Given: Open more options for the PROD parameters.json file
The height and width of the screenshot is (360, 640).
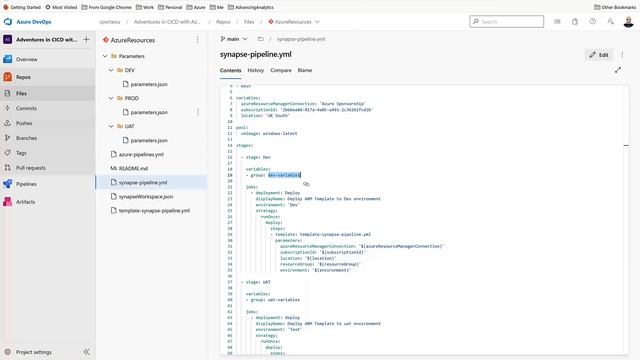Looking at the screenshot, I should coord(198,112).
